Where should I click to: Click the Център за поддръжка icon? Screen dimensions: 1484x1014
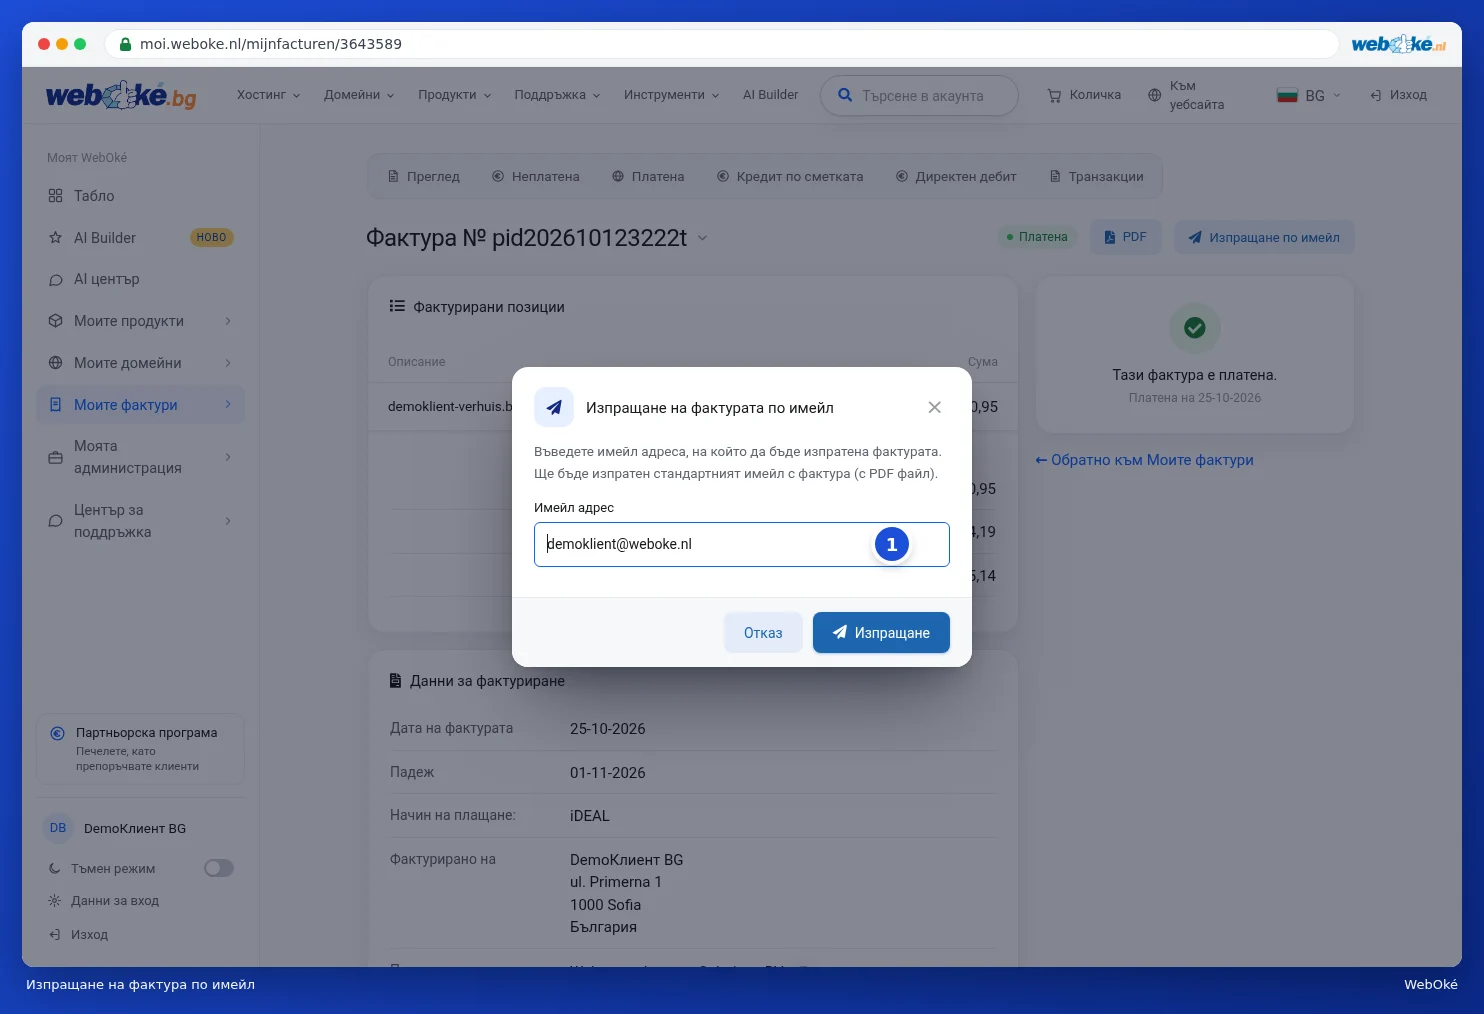click(x=56, y=521)
